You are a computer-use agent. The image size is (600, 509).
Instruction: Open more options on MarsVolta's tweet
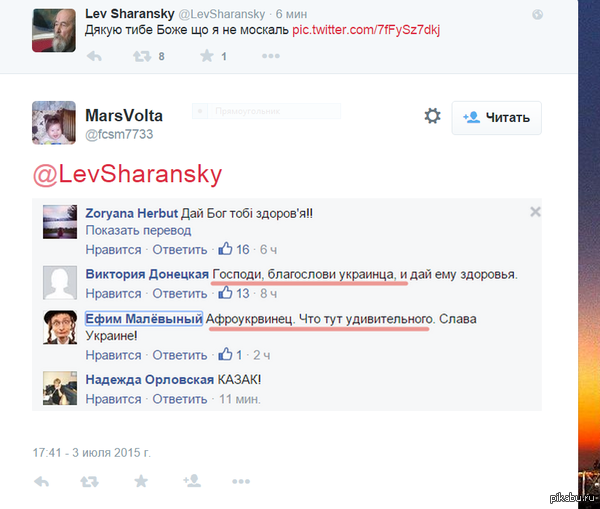(x=241, y=481)
